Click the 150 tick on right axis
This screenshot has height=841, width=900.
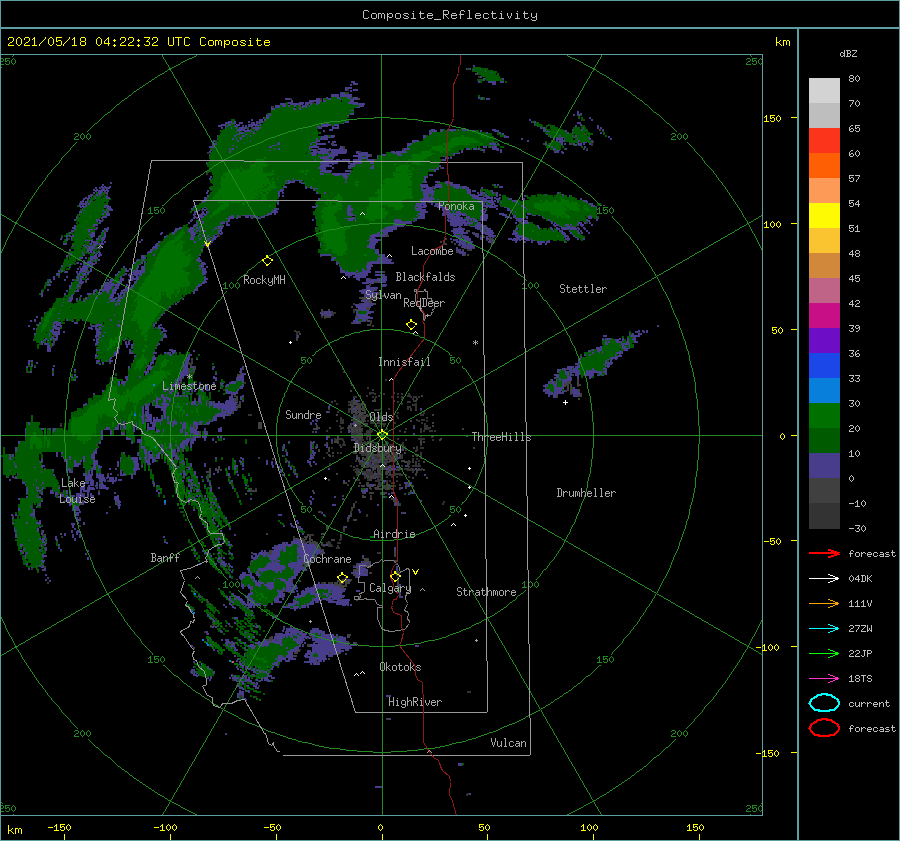pyautogui.click(x=772, y=118)
